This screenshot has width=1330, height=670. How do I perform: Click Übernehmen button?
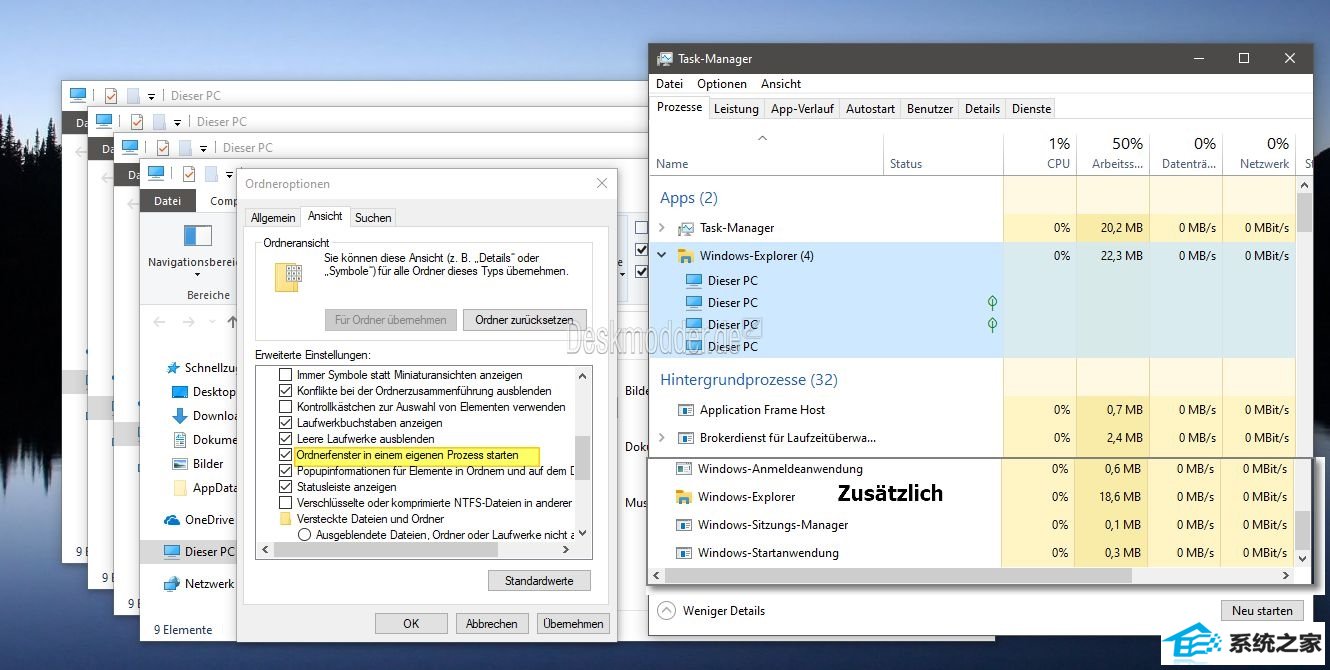tap(573, 623)
